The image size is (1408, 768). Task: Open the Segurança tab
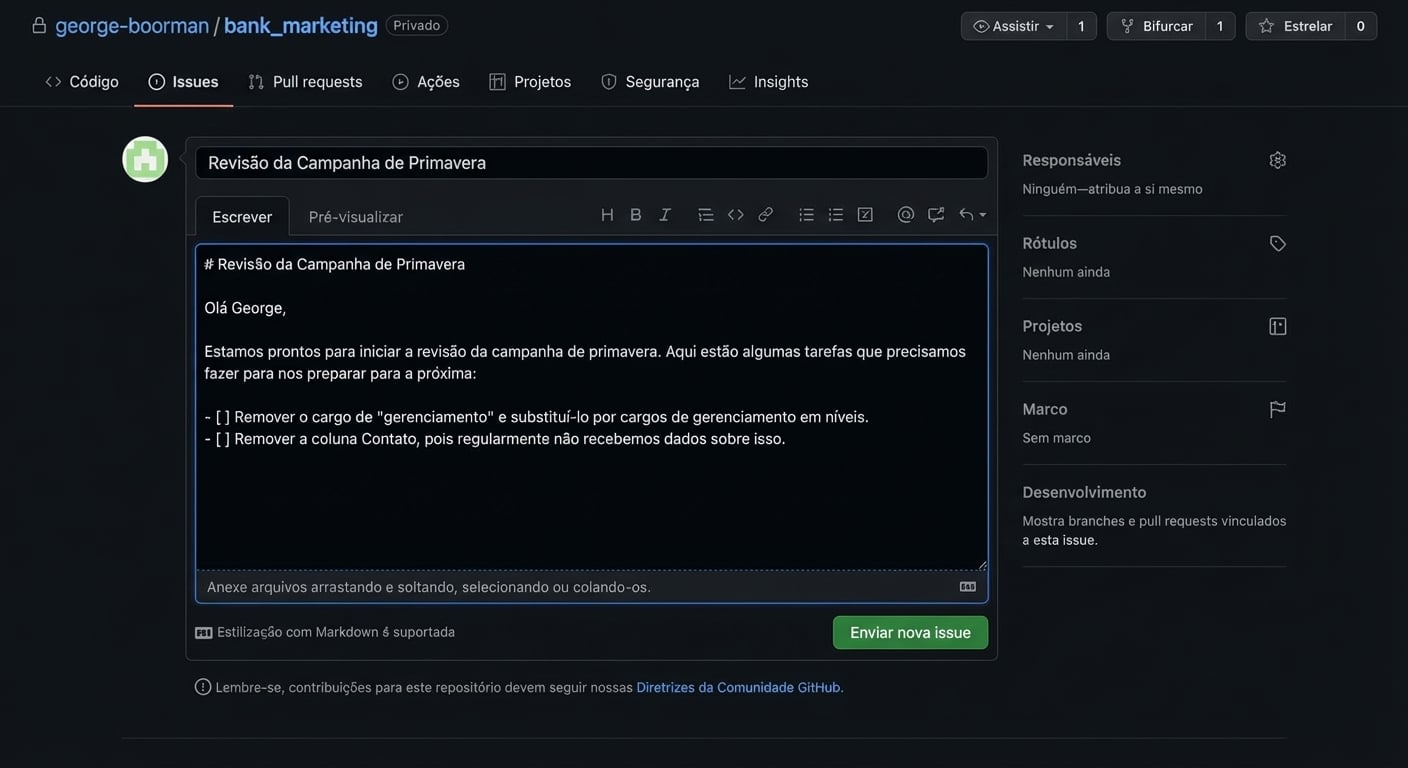[x=650, y=82]
